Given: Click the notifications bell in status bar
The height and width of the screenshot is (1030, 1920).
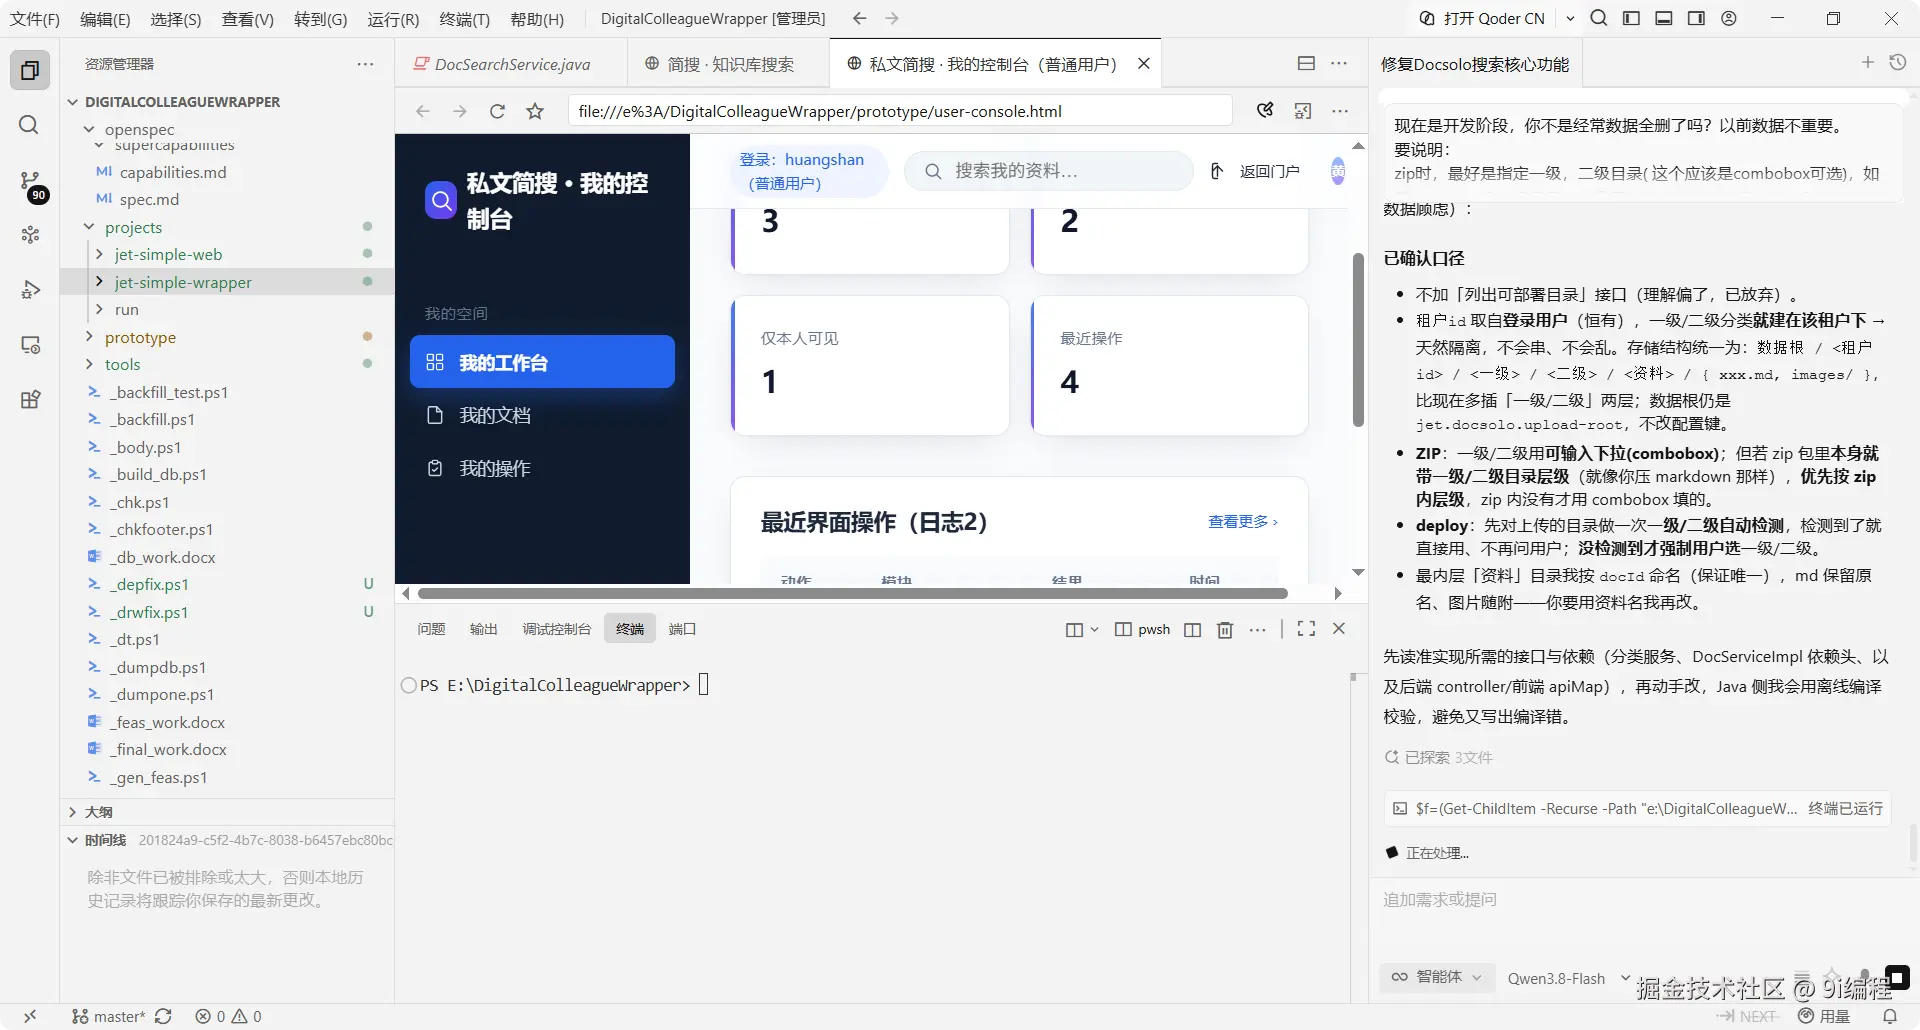Looking at the screenshot, I should (x=1890, y=1016).
